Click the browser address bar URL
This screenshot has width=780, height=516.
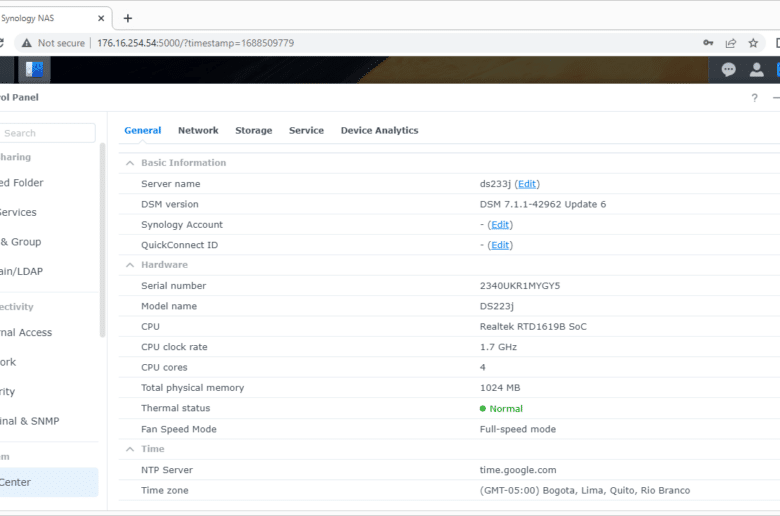[195, 43]
